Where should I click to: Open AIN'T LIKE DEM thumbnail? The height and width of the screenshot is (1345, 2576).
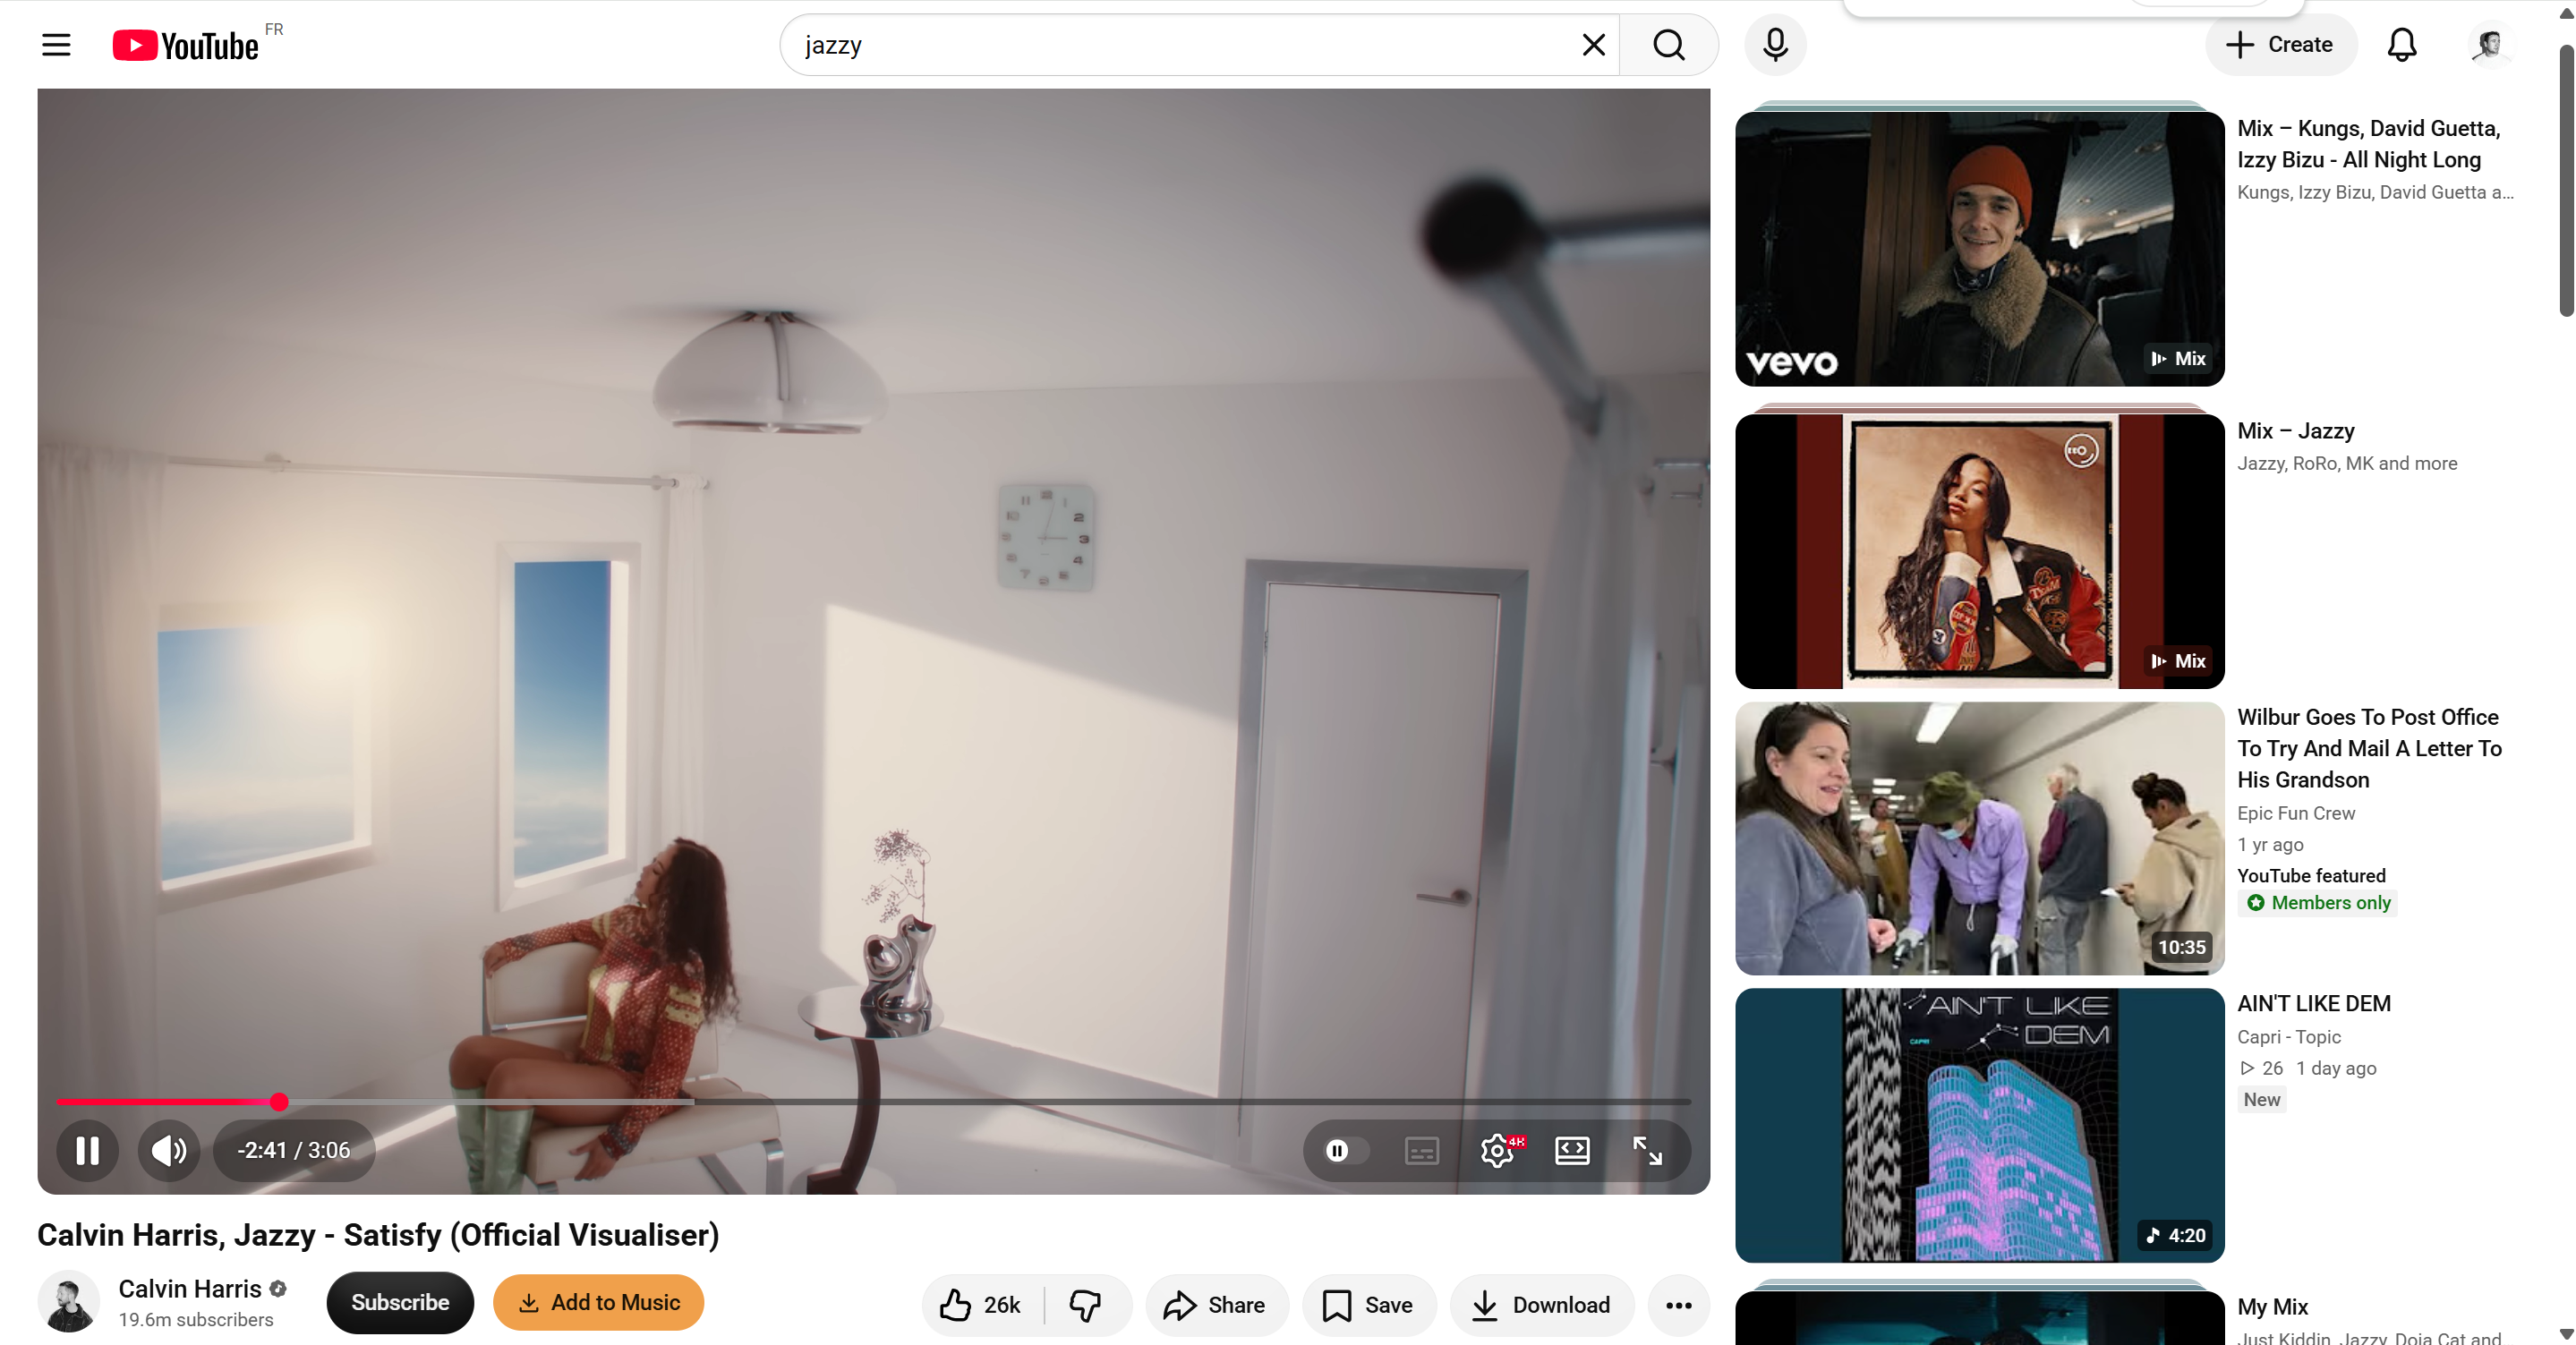coord(1979,1125)
